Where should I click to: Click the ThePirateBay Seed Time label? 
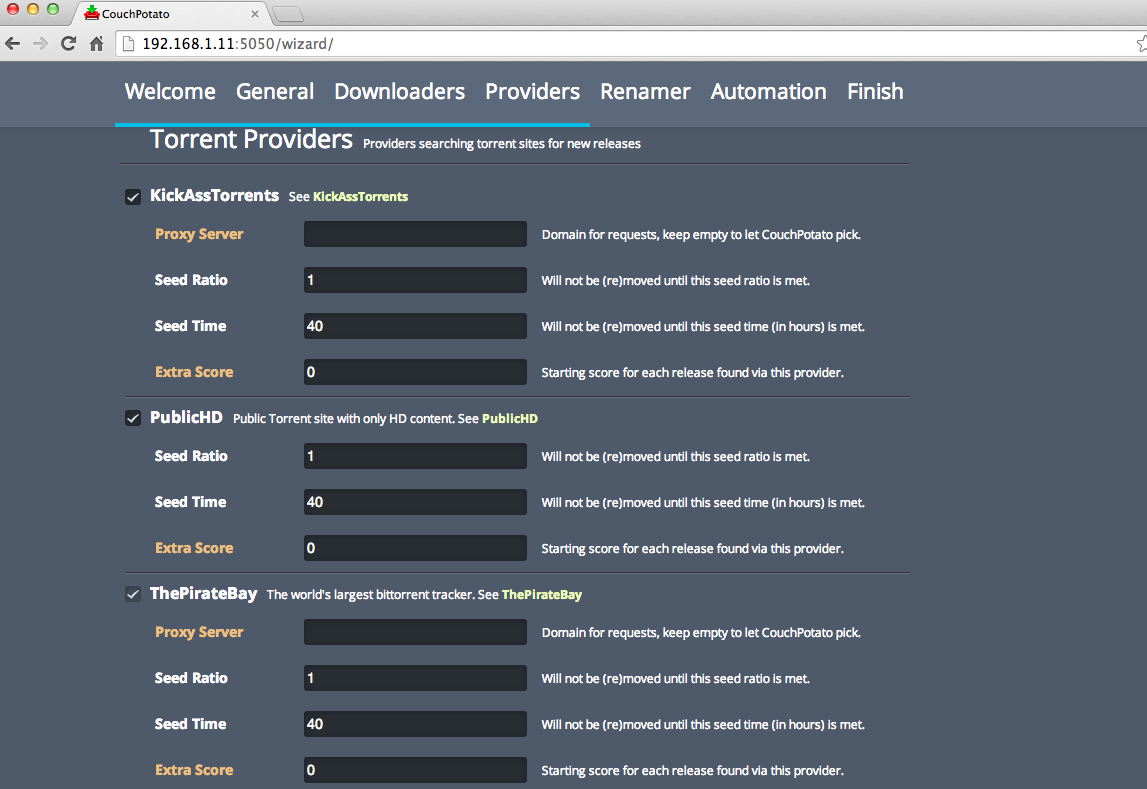(x=190, y=724)
